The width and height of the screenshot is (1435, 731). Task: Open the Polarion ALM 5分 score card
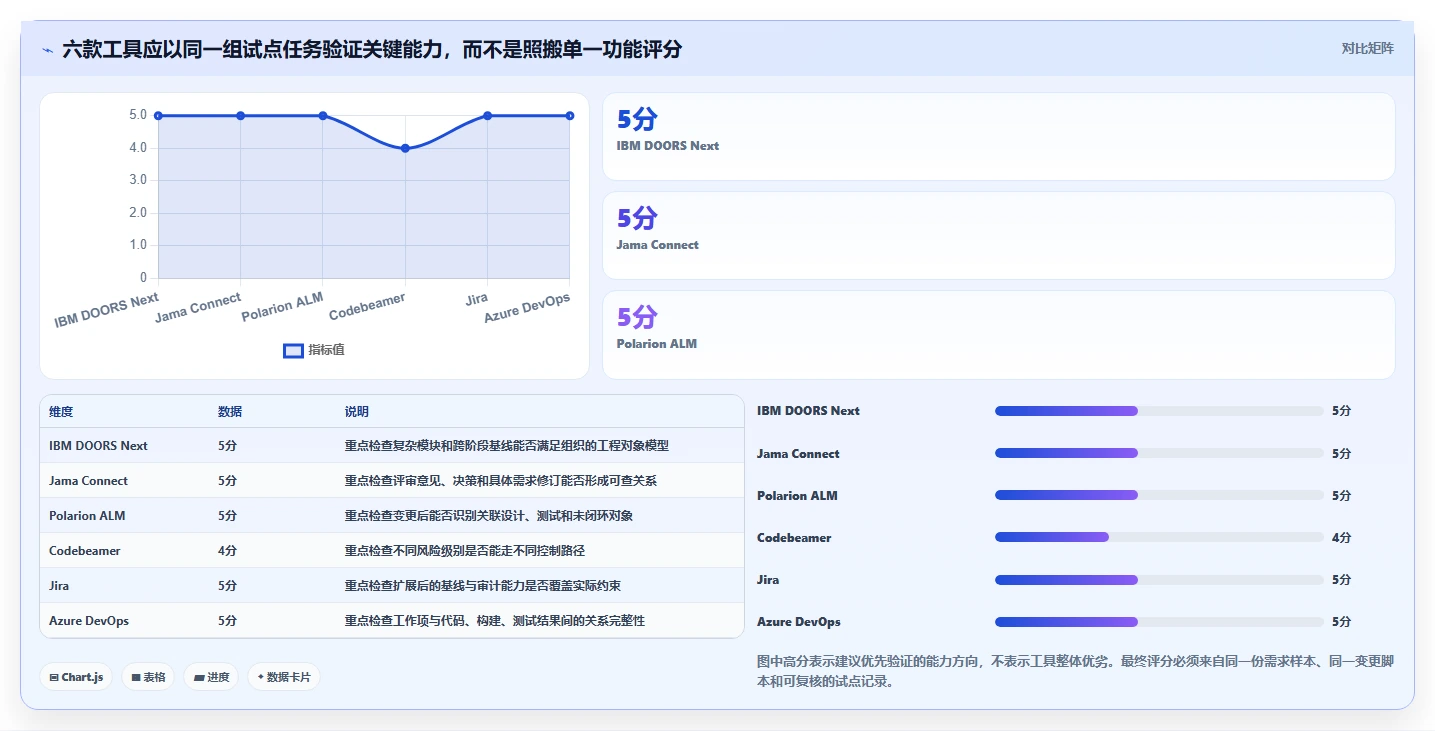click(x=998, y=335)
